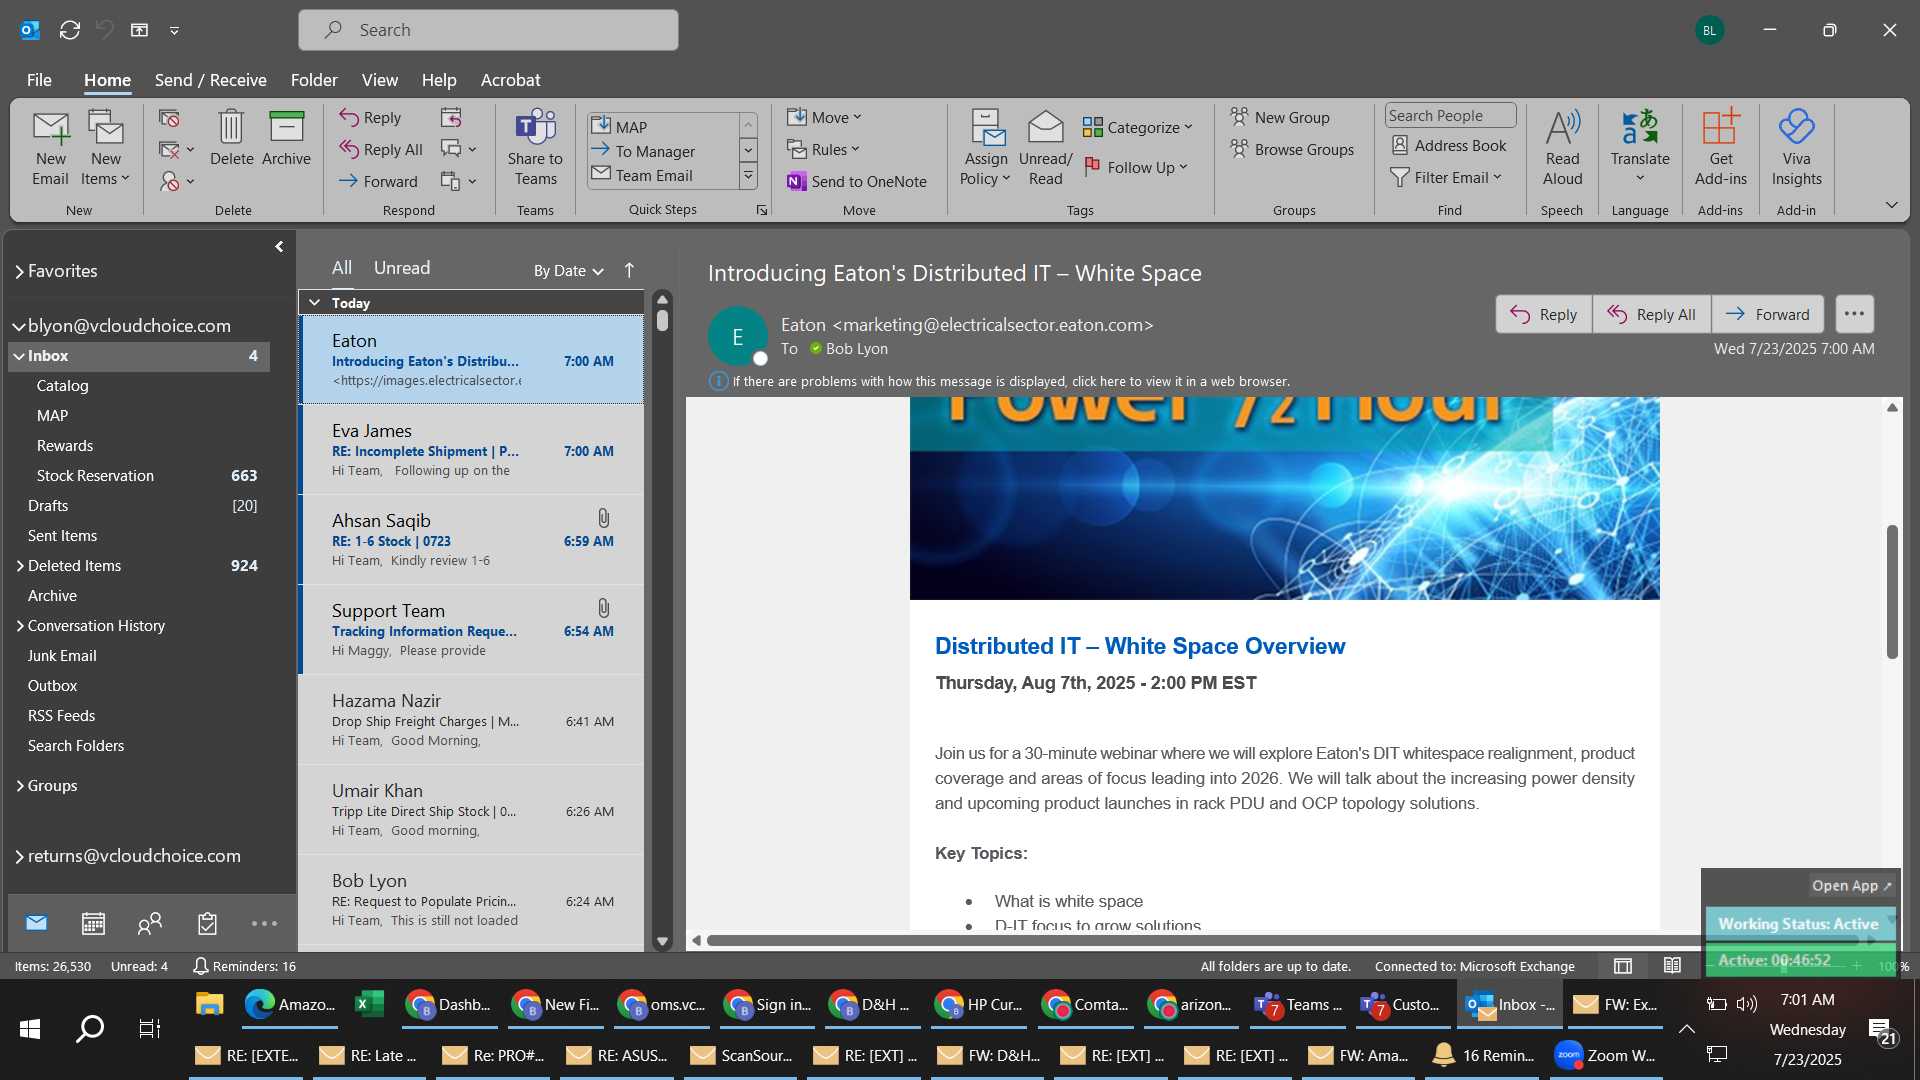This screenshot has width=1920, height=1080.
Task: Click the Send/Receive All Folders sync icon
Action: [x=70, y=30]
